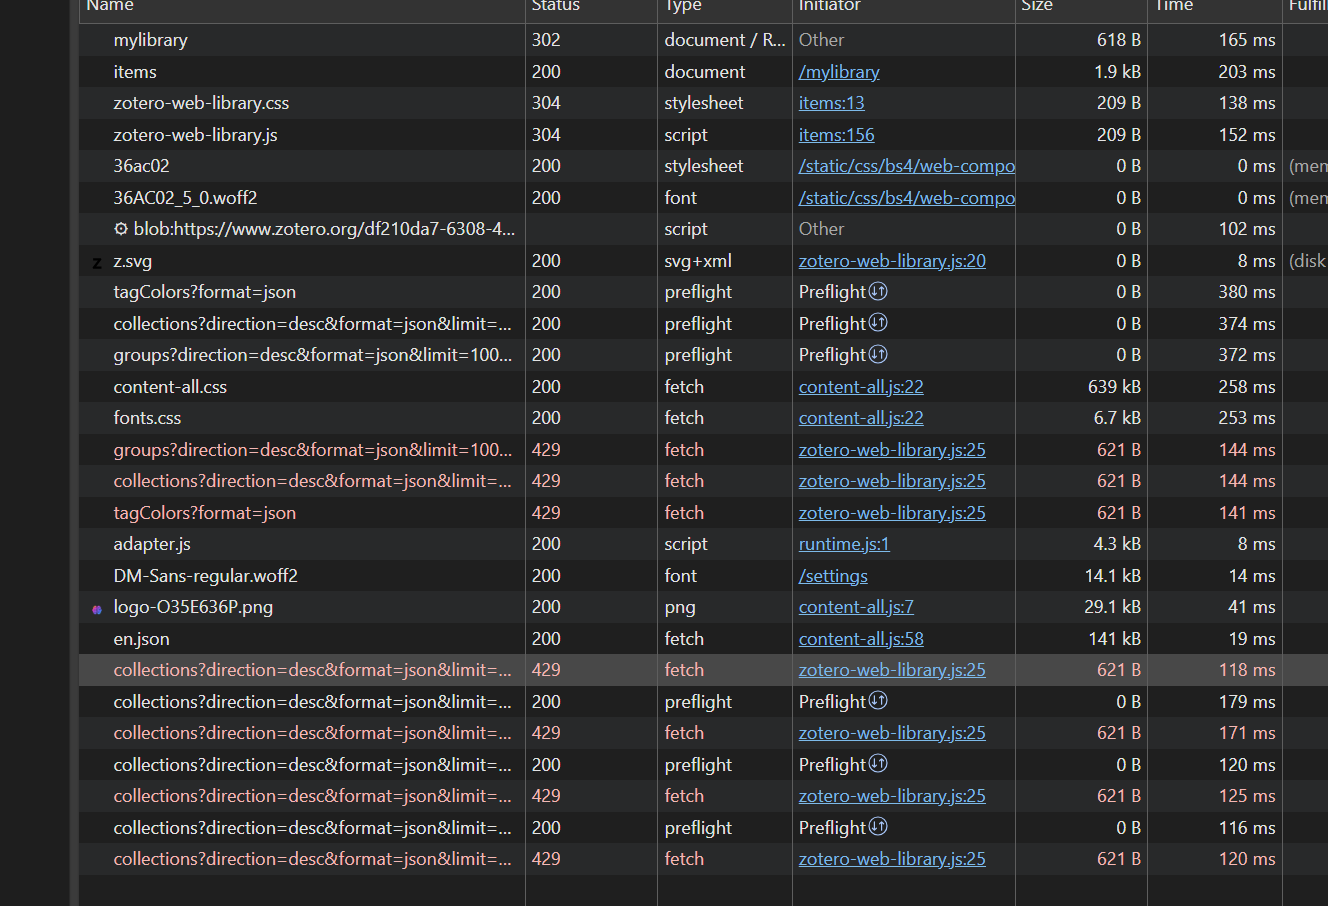Screen dimensions: 1328x906
Task: Select the z.svg request name
Action: click(x=133, y=261)
